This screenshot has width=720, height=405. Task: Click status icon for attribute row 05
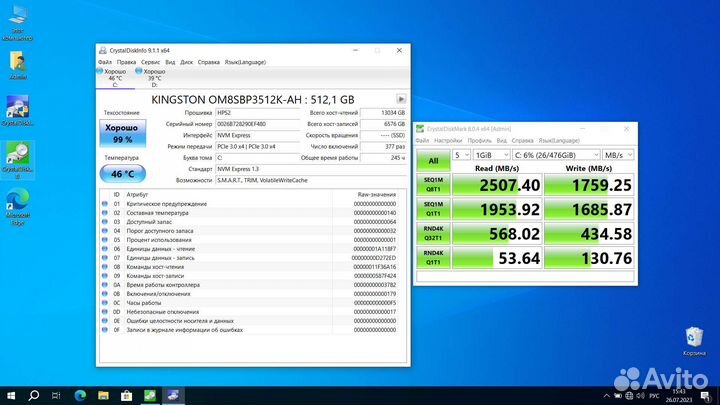point(105,240)
